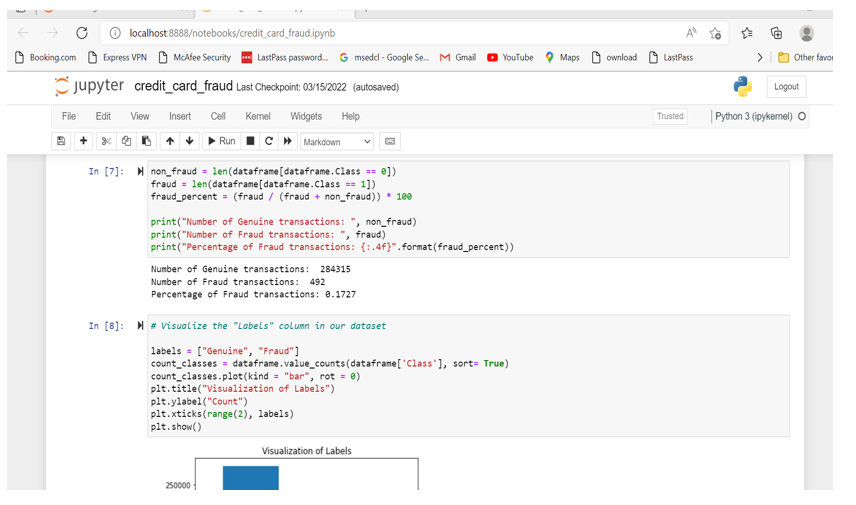Open the cell type Markdown dropdown
Viewport: 856px width, 505px height.
point(337,142)
